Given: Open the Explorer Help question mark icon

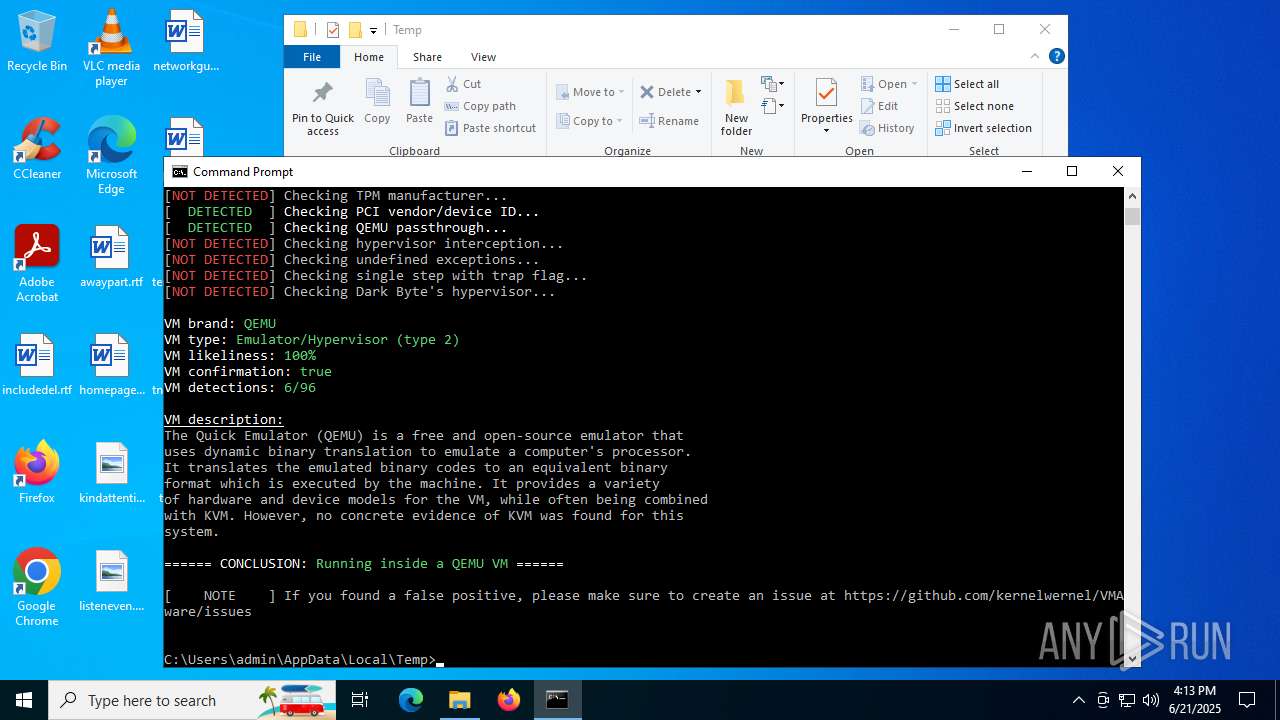Looking at the screenshot, I should point(1056,56).
